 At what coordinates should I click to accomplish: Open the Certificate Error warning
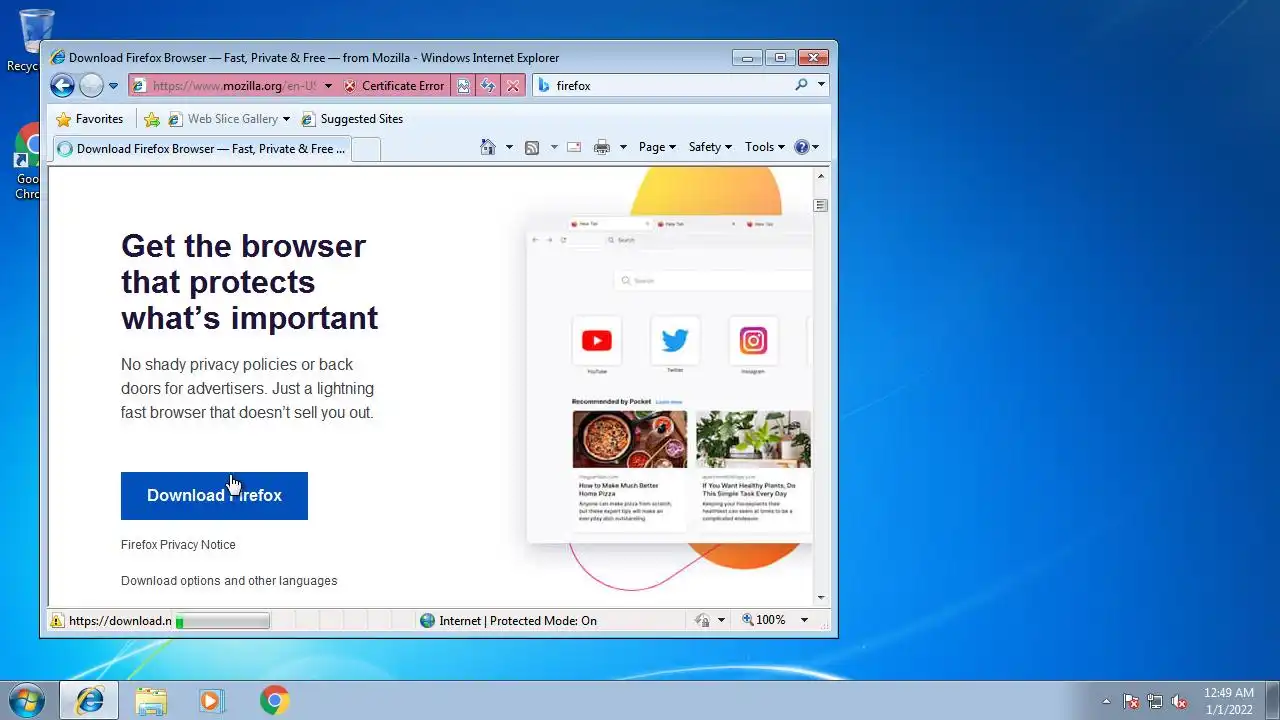coord(394,86)
